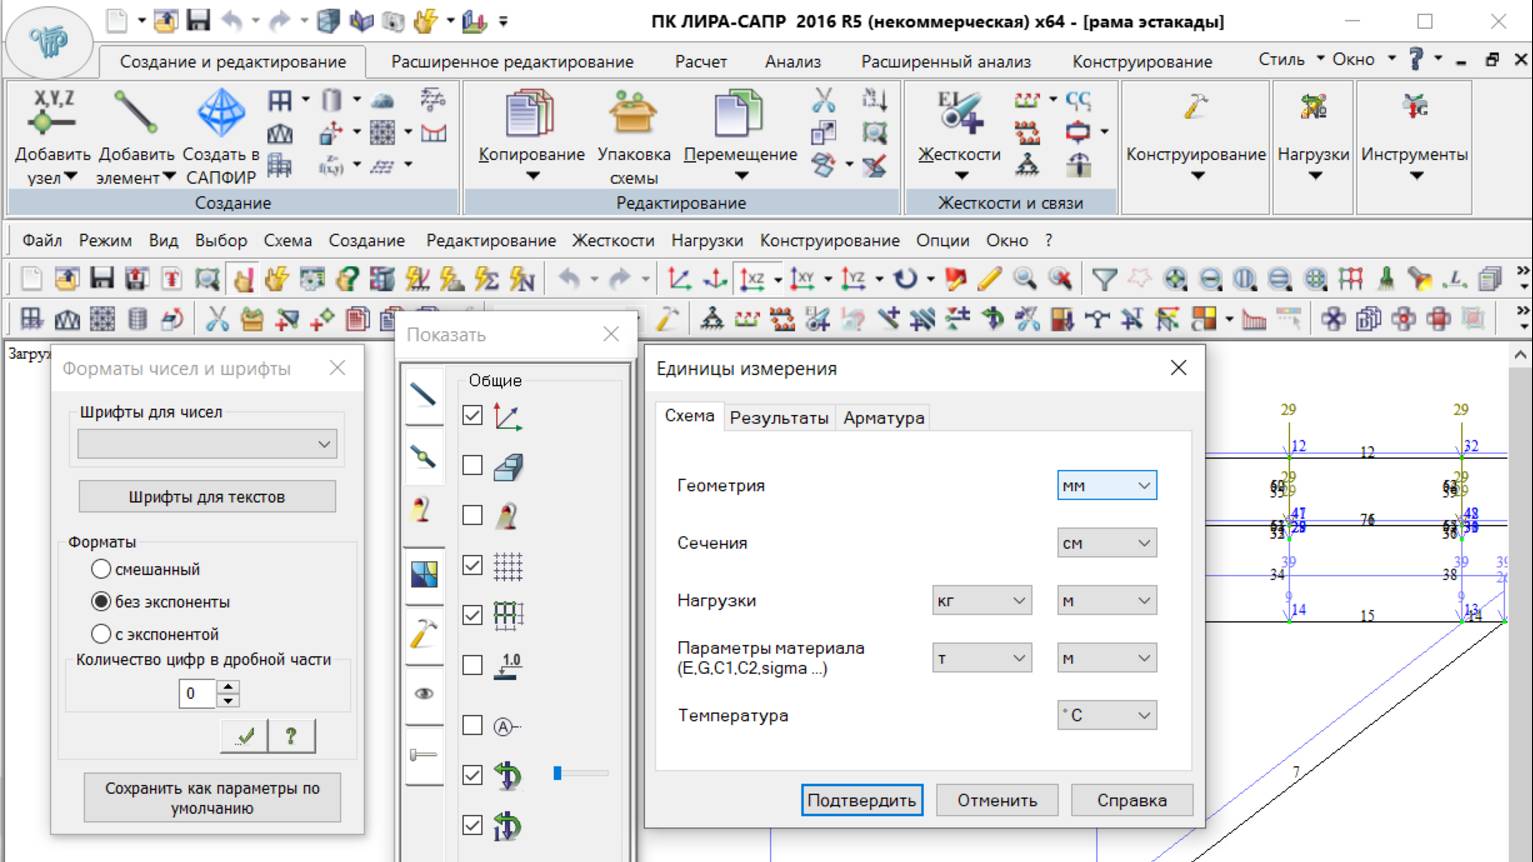Open the hammer tab in Показать panel

click(x=423, y=634)
